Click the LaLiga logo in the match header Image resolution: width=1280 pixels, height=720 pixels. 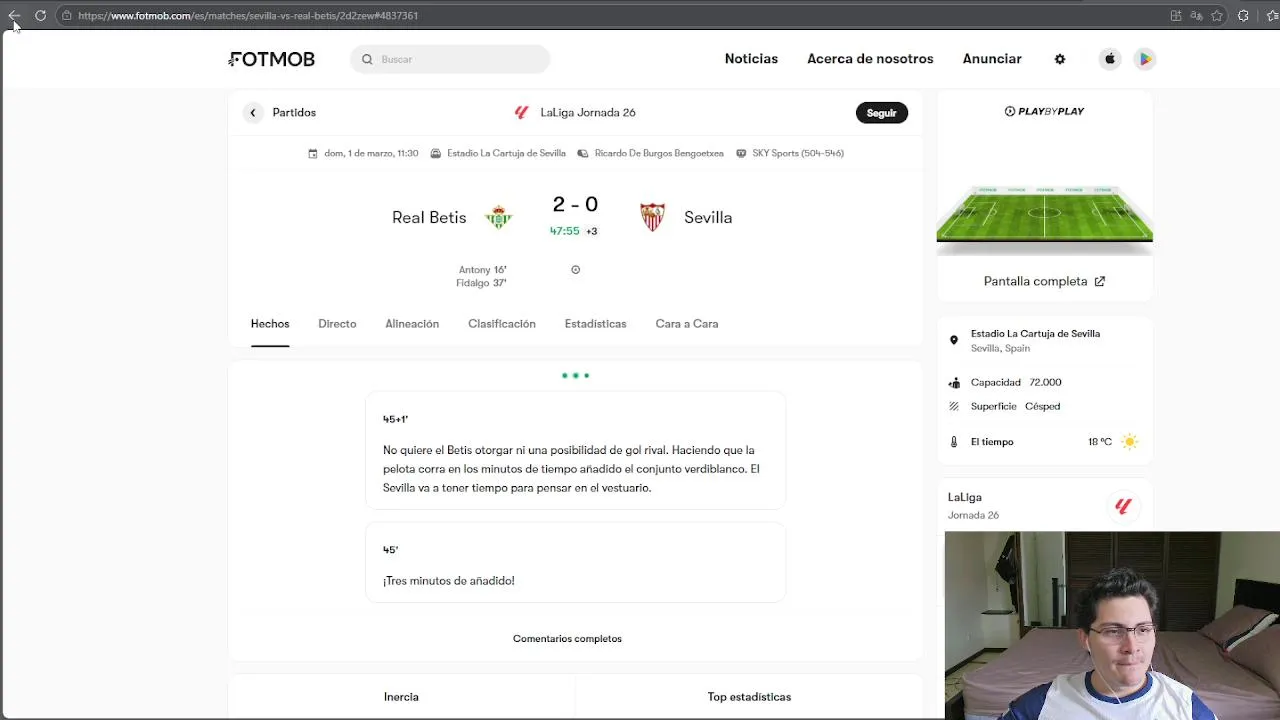pyautogui.click(x=521, y=112)
